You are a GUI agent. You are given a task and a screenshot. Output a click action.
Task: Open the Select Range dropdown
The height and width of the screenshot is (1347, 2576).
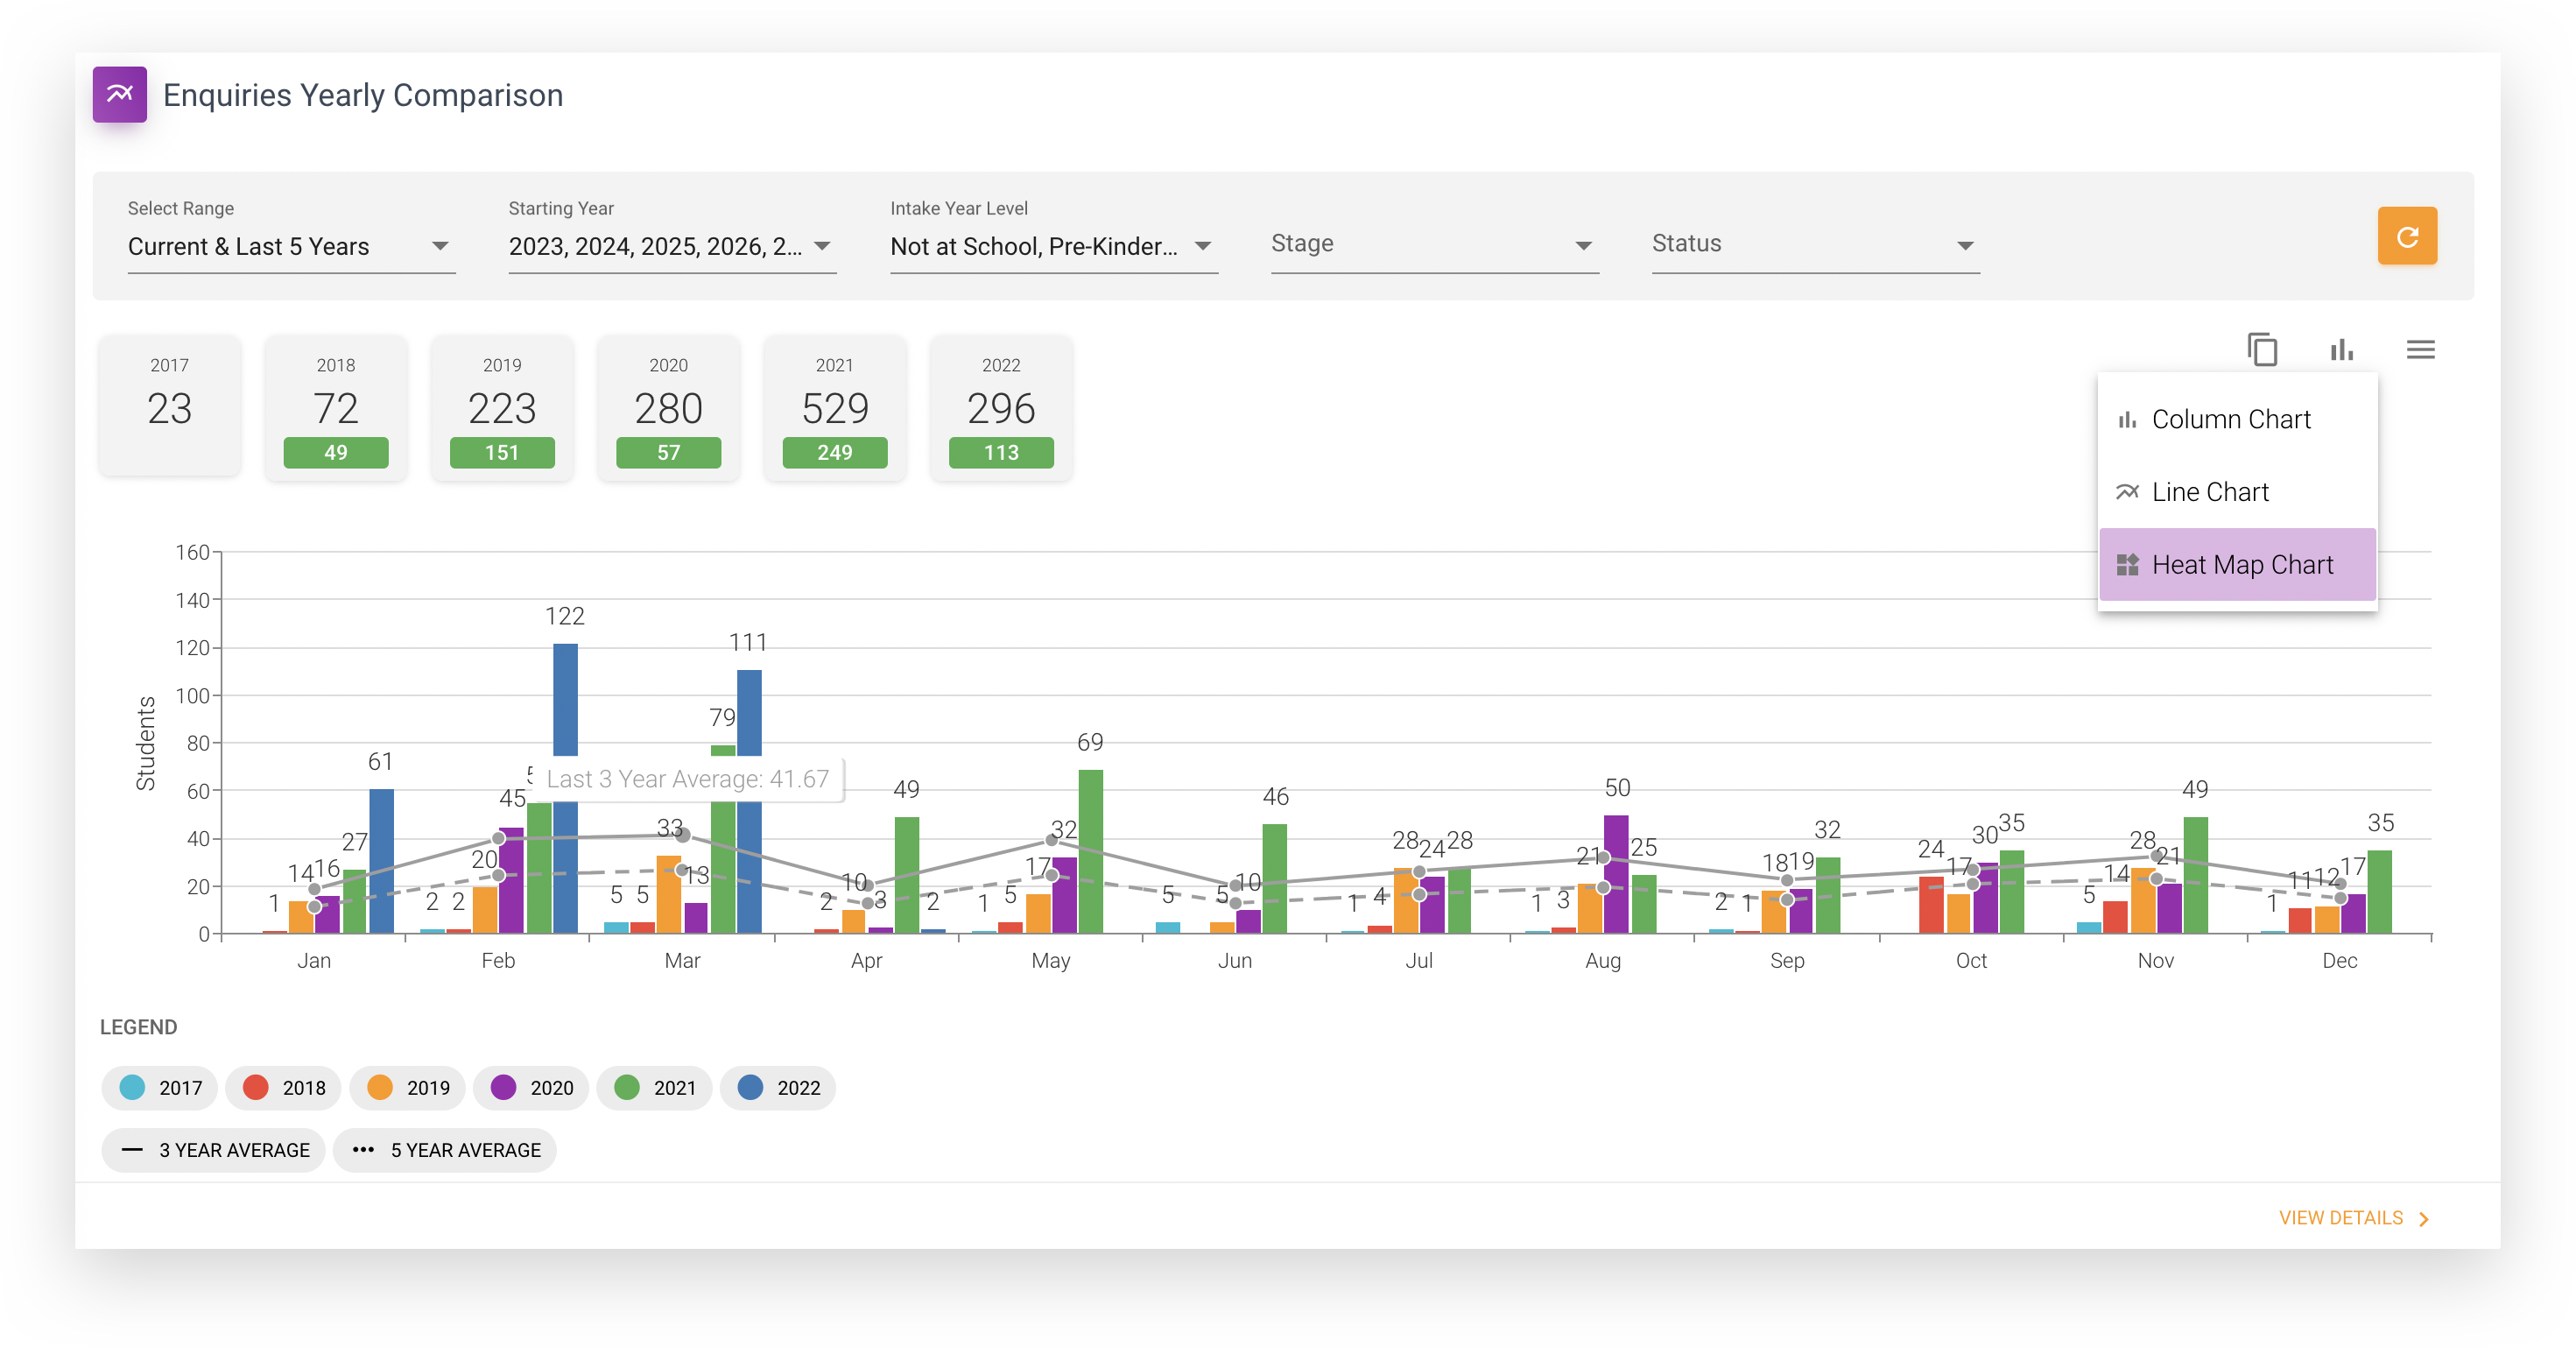290,246
